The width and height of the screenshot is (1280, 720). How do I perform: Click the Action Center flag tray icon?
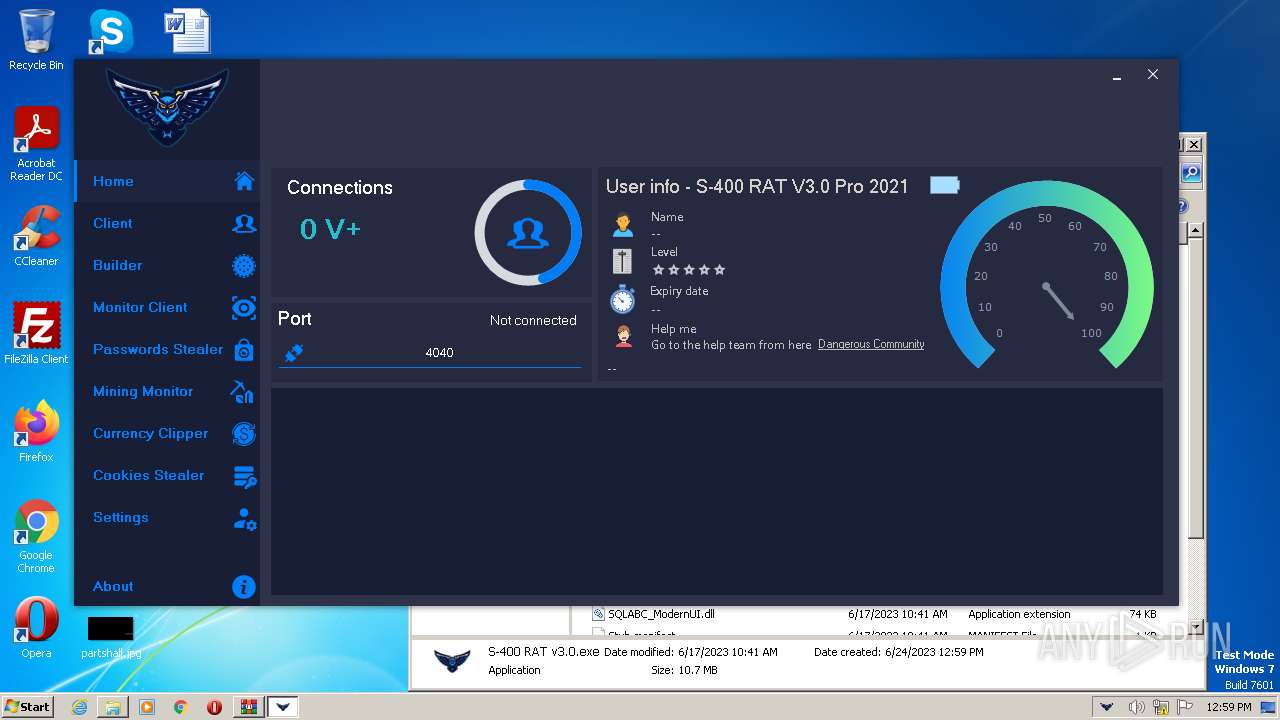click(1186, 707)
